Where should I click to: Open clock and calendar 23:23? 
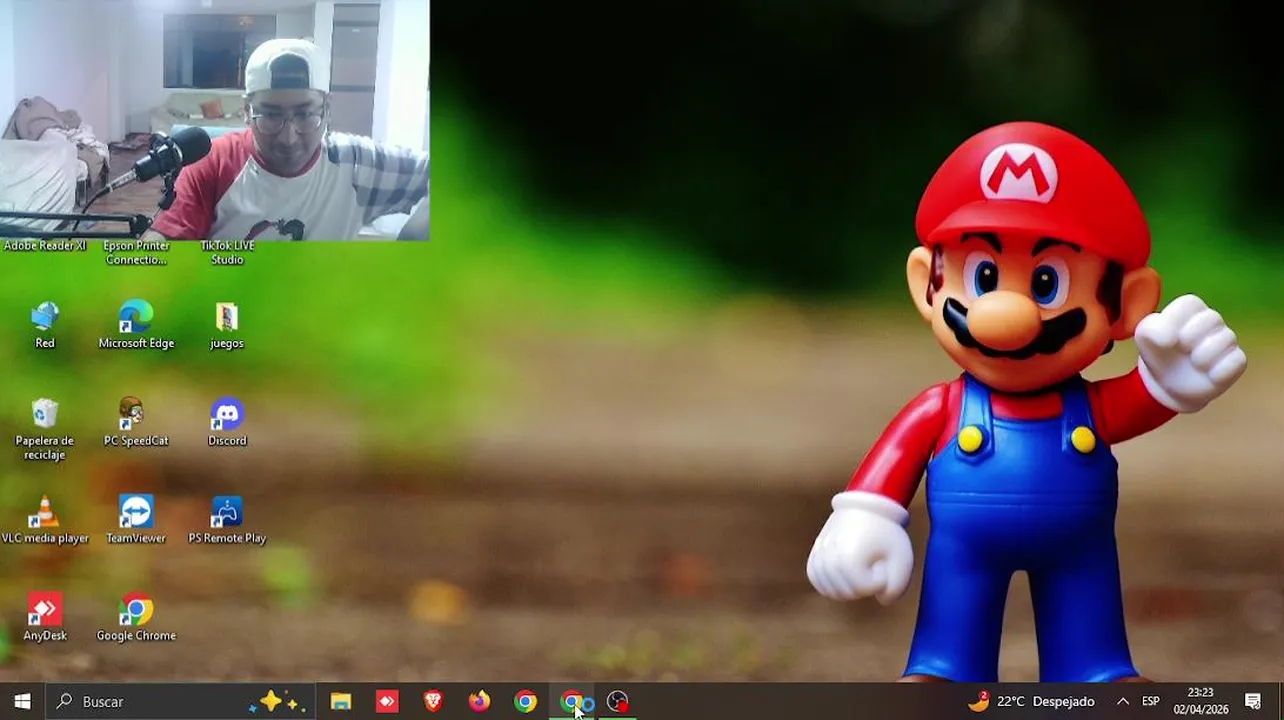coord(1201,701)
